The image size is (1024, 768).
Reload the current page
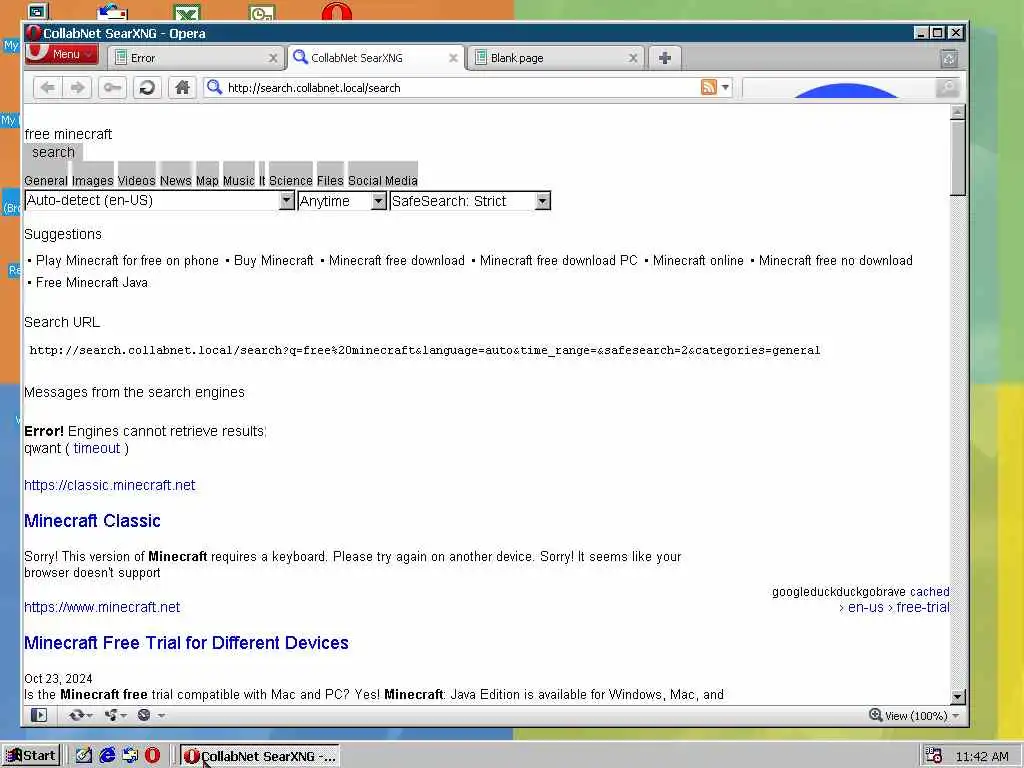coord(147,88)
